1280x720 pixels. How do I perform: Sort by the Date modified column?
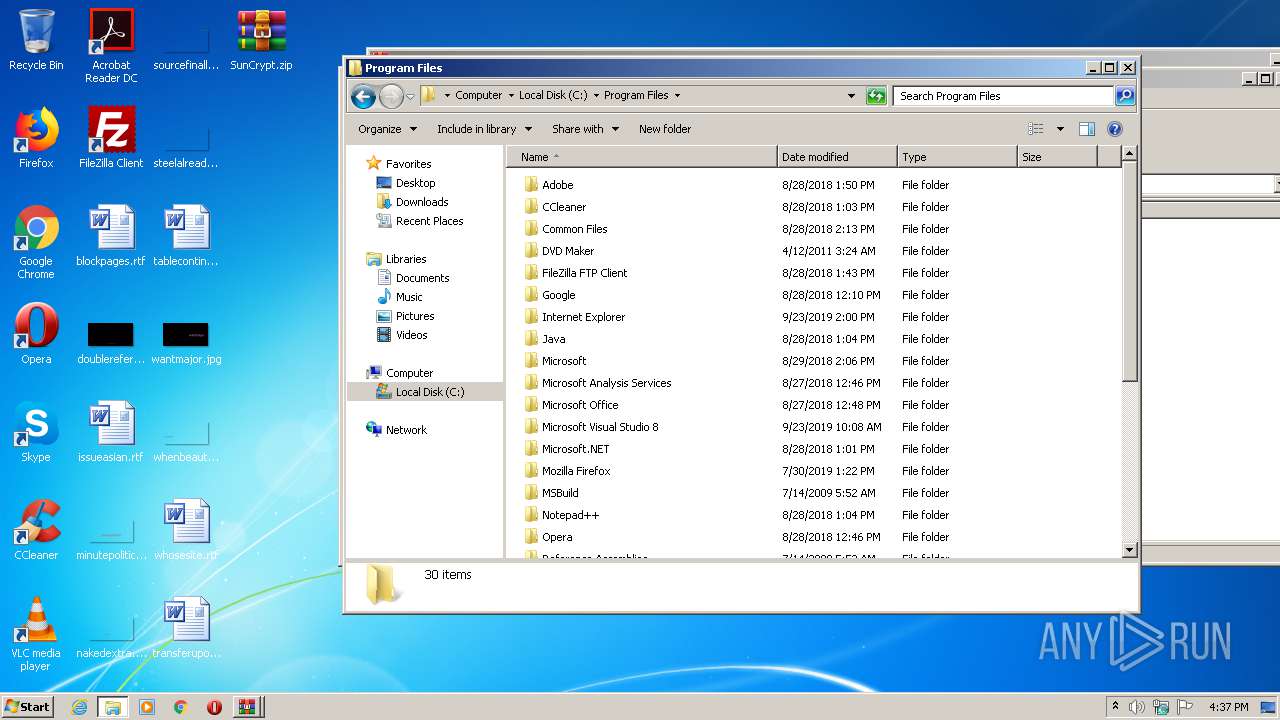click(x=837, y=157)
